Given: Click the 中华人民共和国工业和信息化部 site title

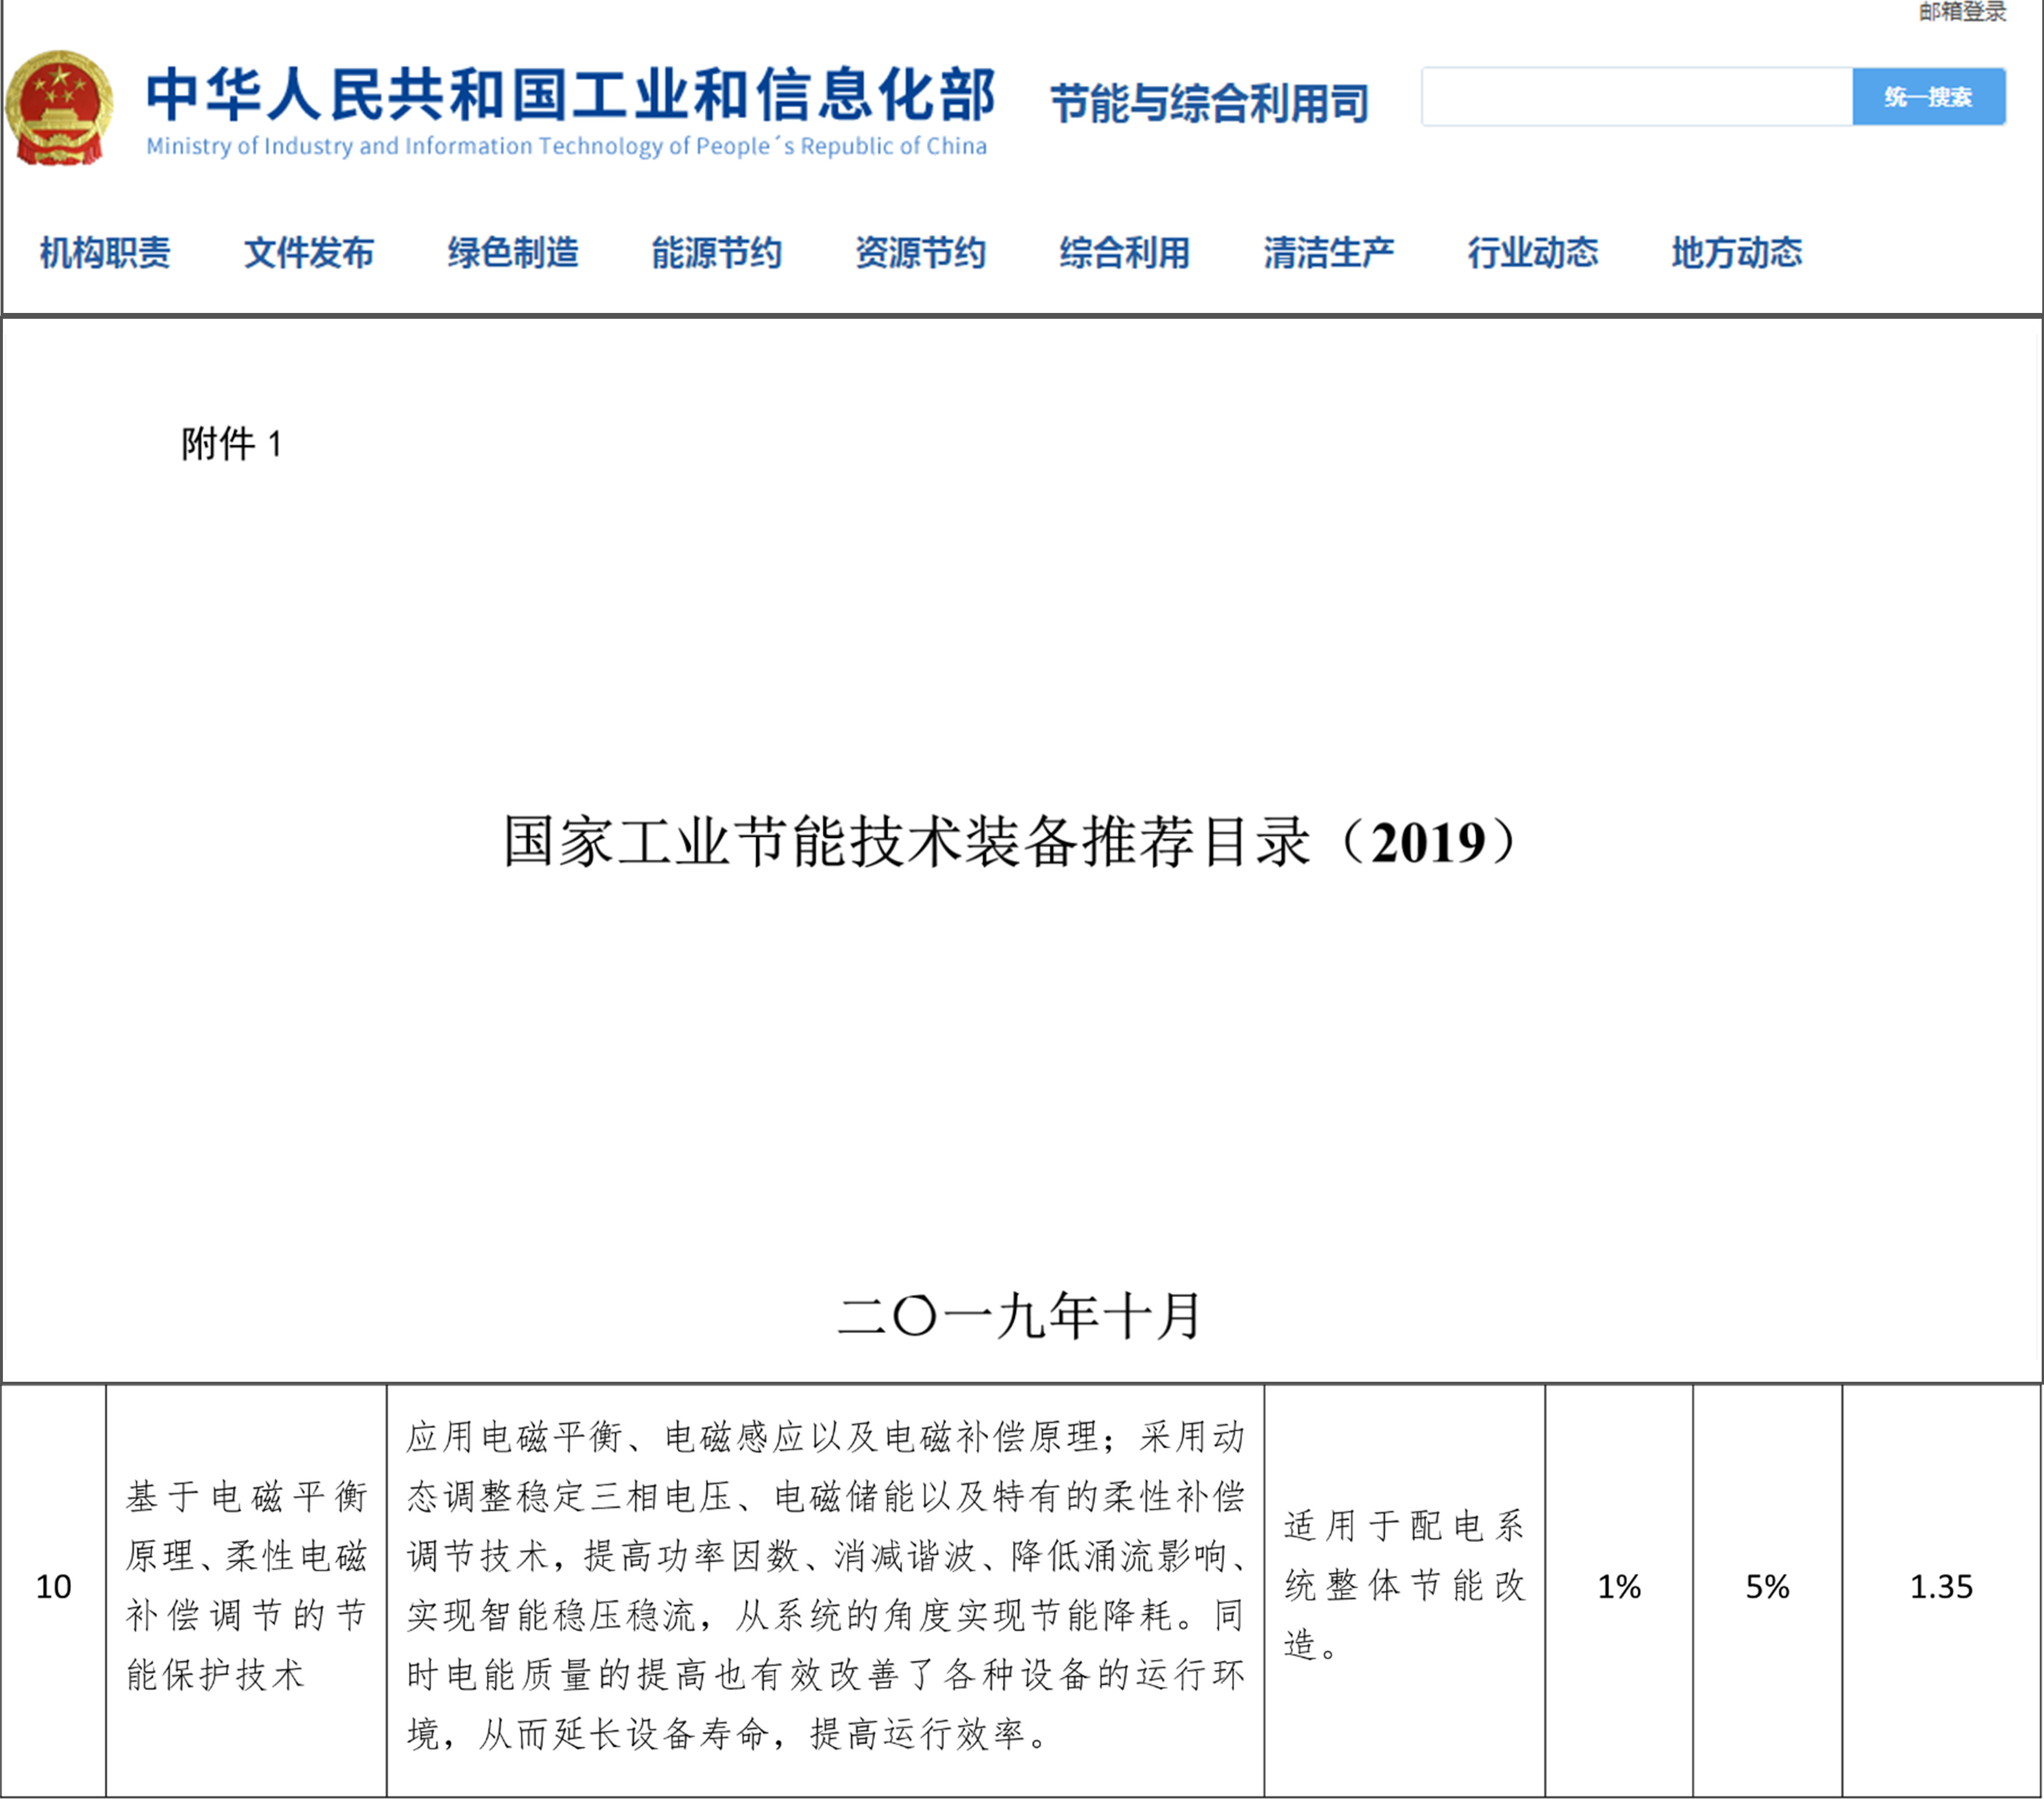Looking at the screenshot, I should coord(570,94).
